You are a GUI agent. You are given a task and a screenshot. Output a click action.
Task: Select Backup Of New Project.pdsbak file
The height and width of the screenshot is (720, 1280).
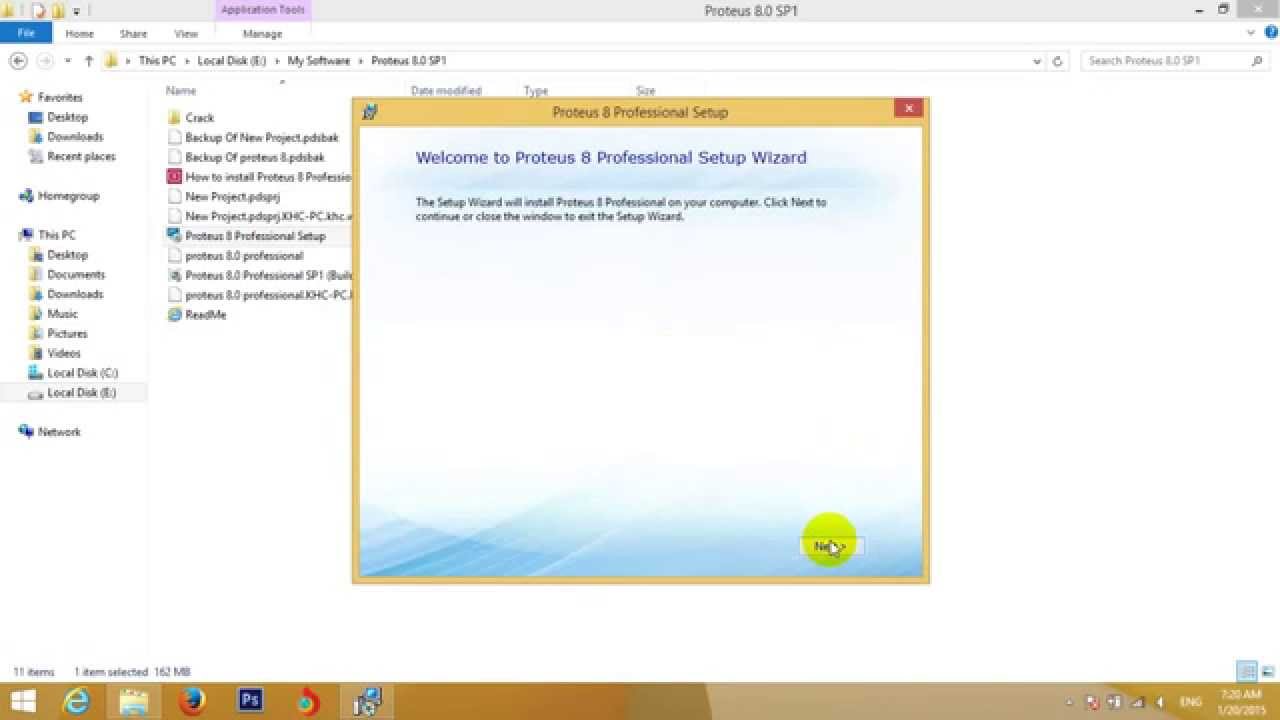(x=260, y=137)
